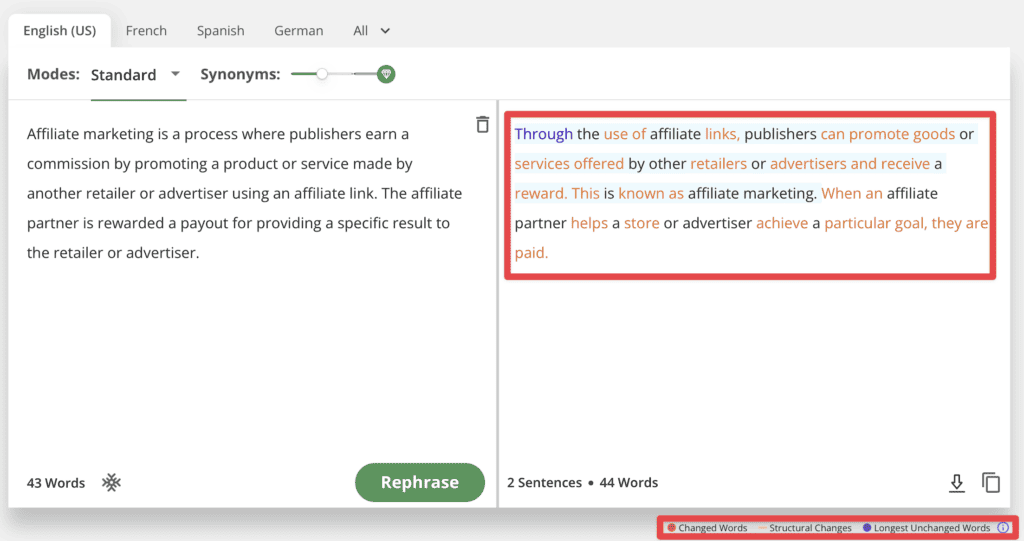Click changed phrase "particular goal, they are"

tap(906, 223)
